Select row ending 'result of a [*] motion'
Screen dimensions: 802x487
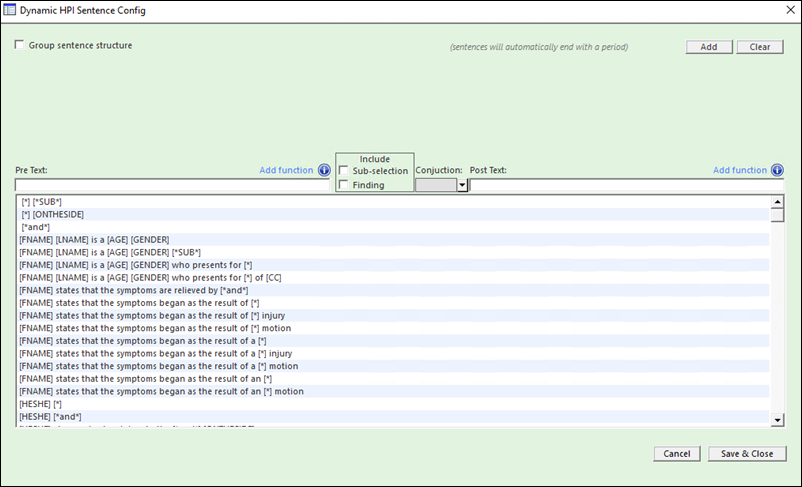[x=393, y=366]
